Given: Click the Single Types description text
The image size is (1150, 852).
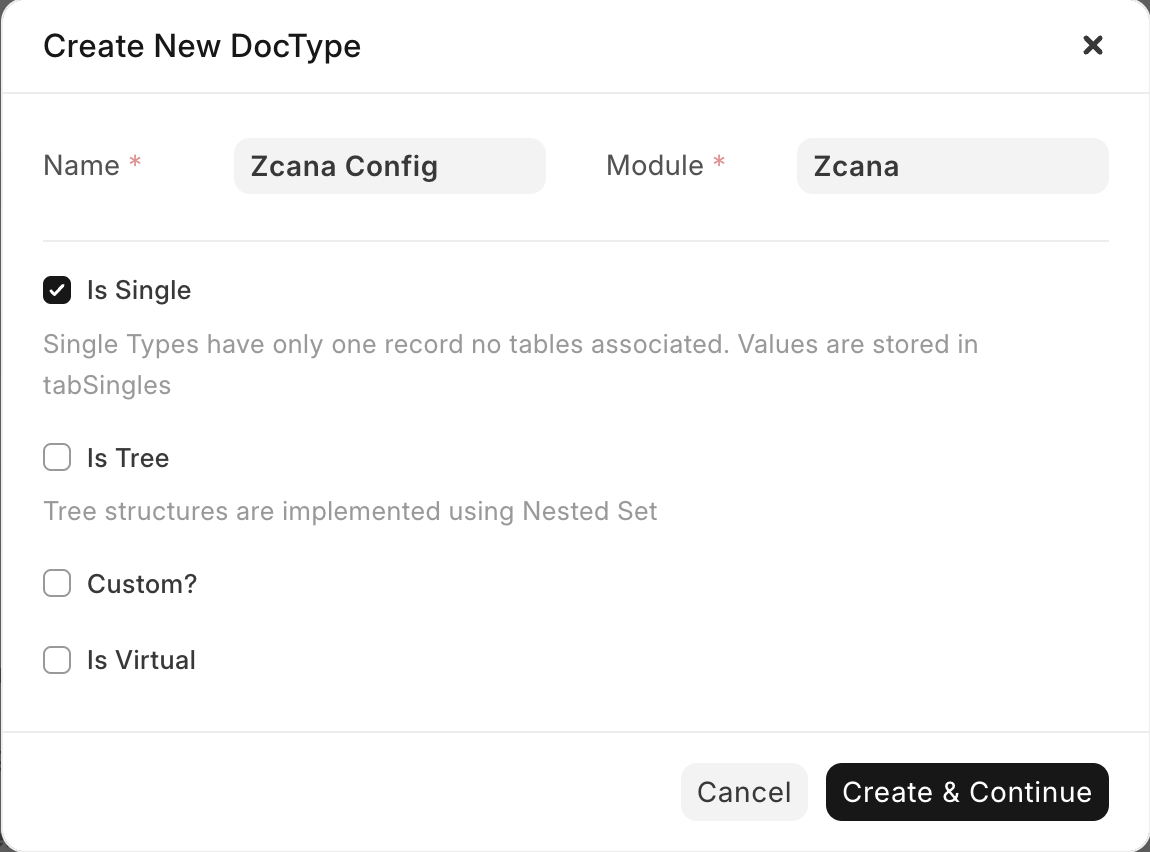Looking at the screenshot, I should (510, 345).
